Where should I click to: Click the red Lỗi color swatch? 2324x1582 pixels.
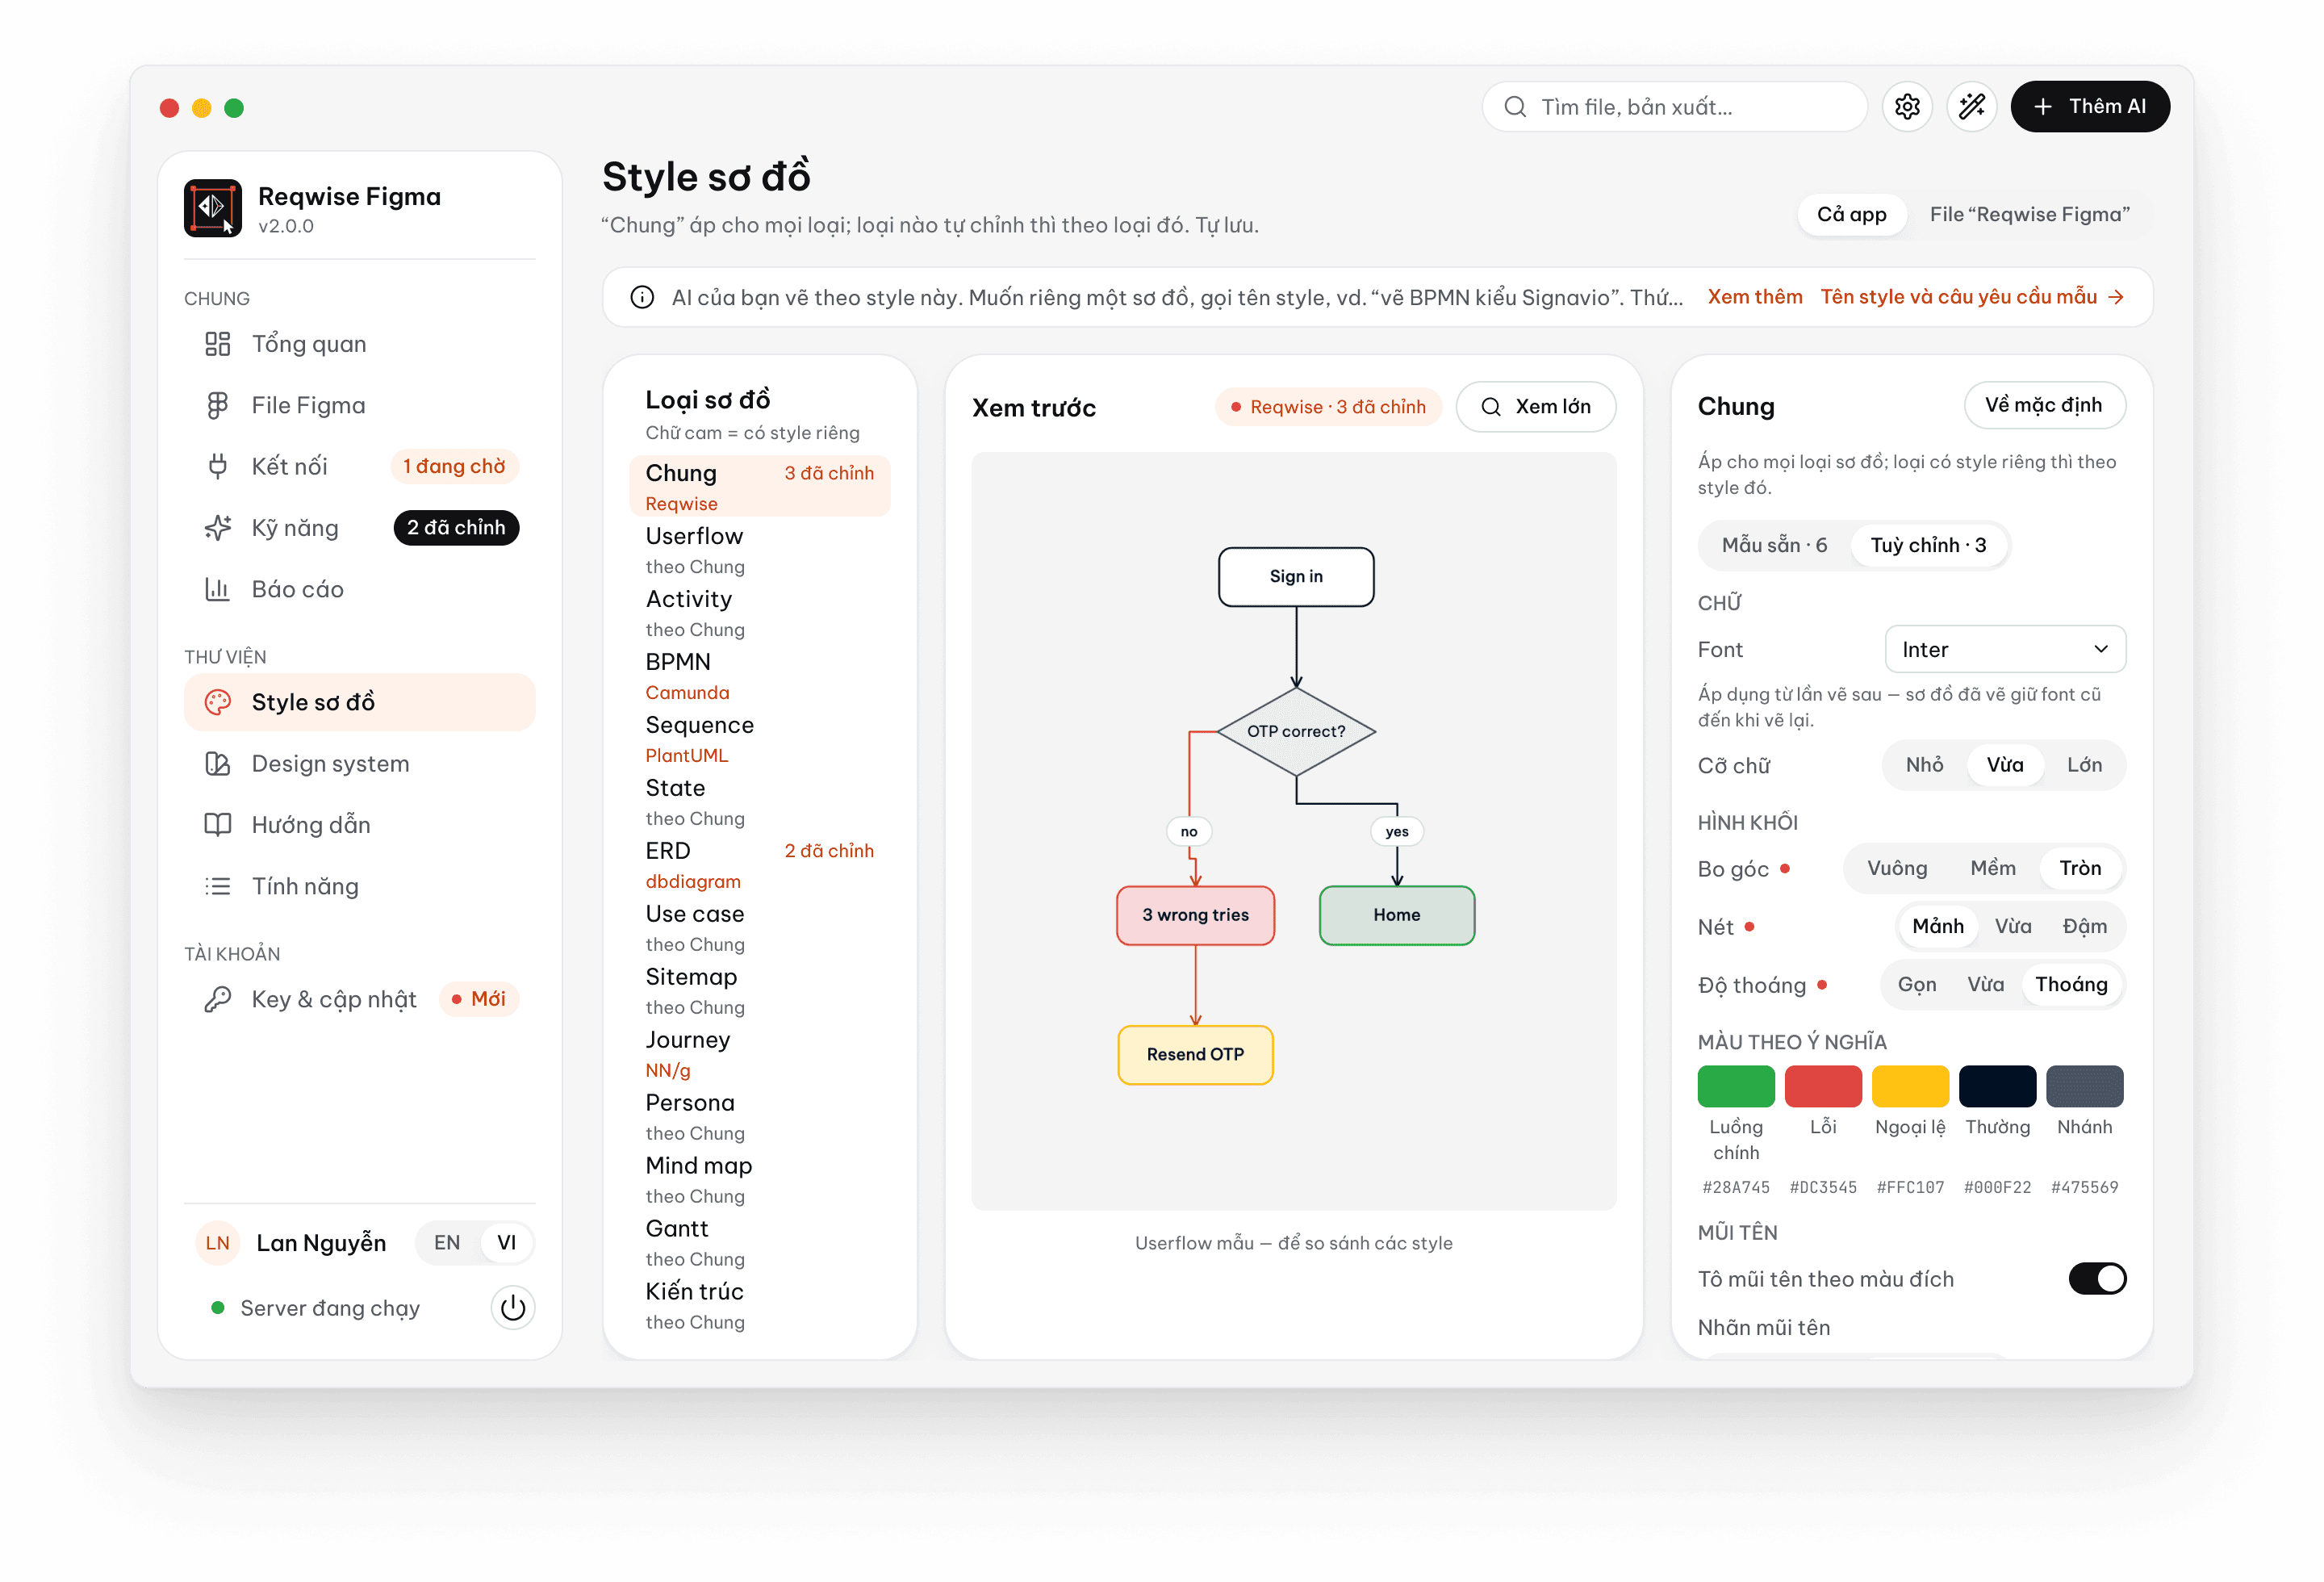[1822, 1086]
